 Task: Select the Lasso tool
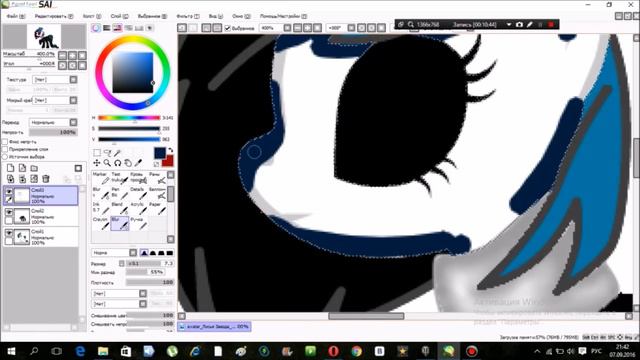(107, 153)
